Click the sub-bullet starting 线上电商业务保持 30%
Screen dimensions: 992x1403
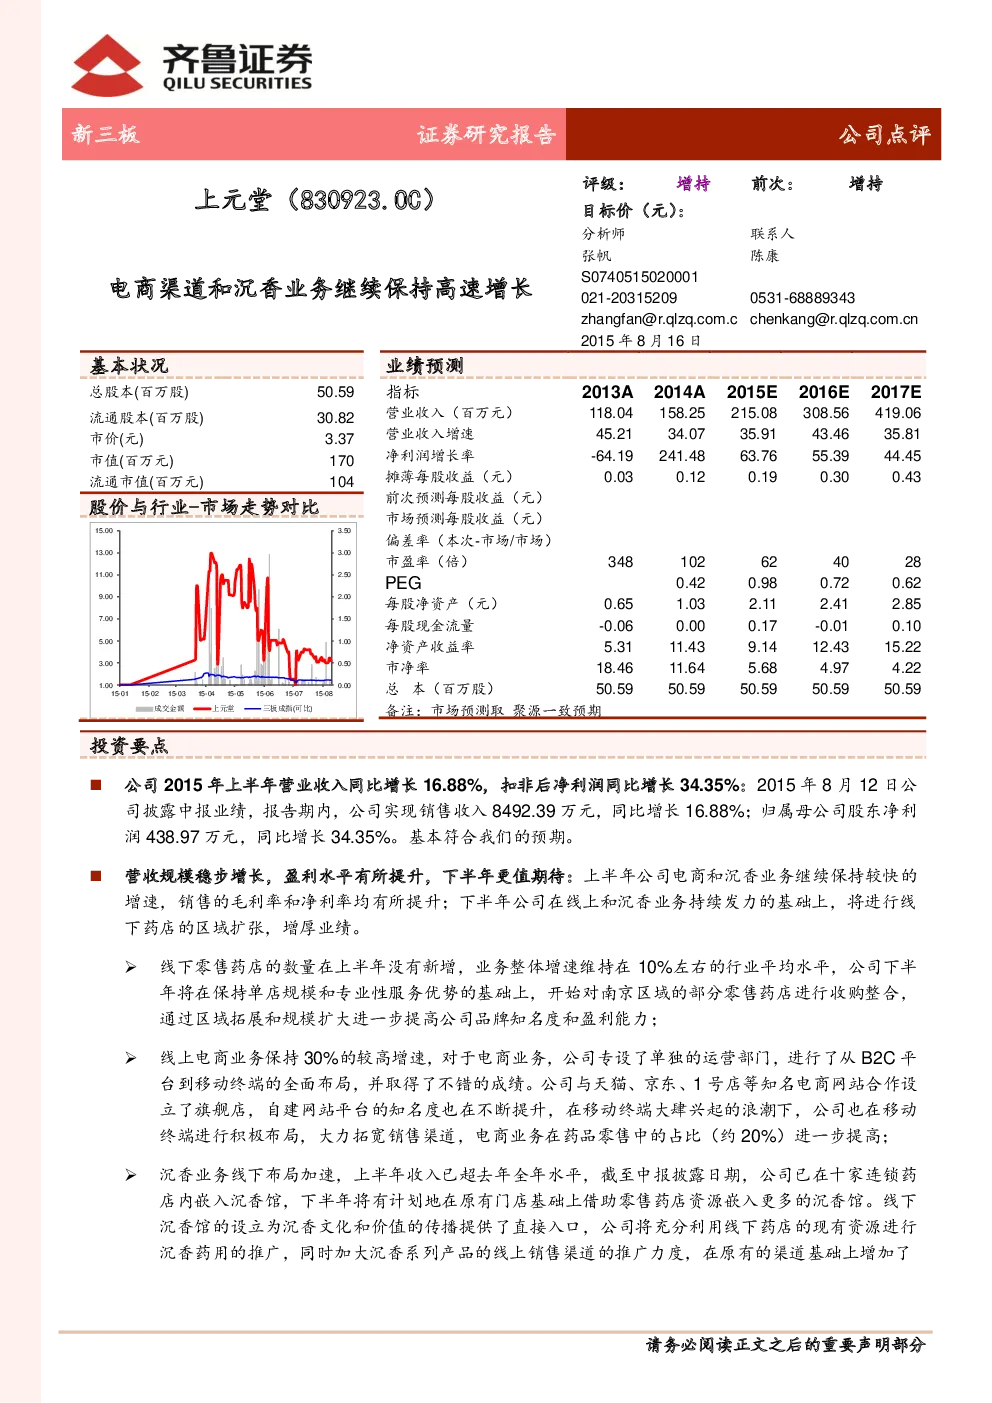tap(538, 1097)
